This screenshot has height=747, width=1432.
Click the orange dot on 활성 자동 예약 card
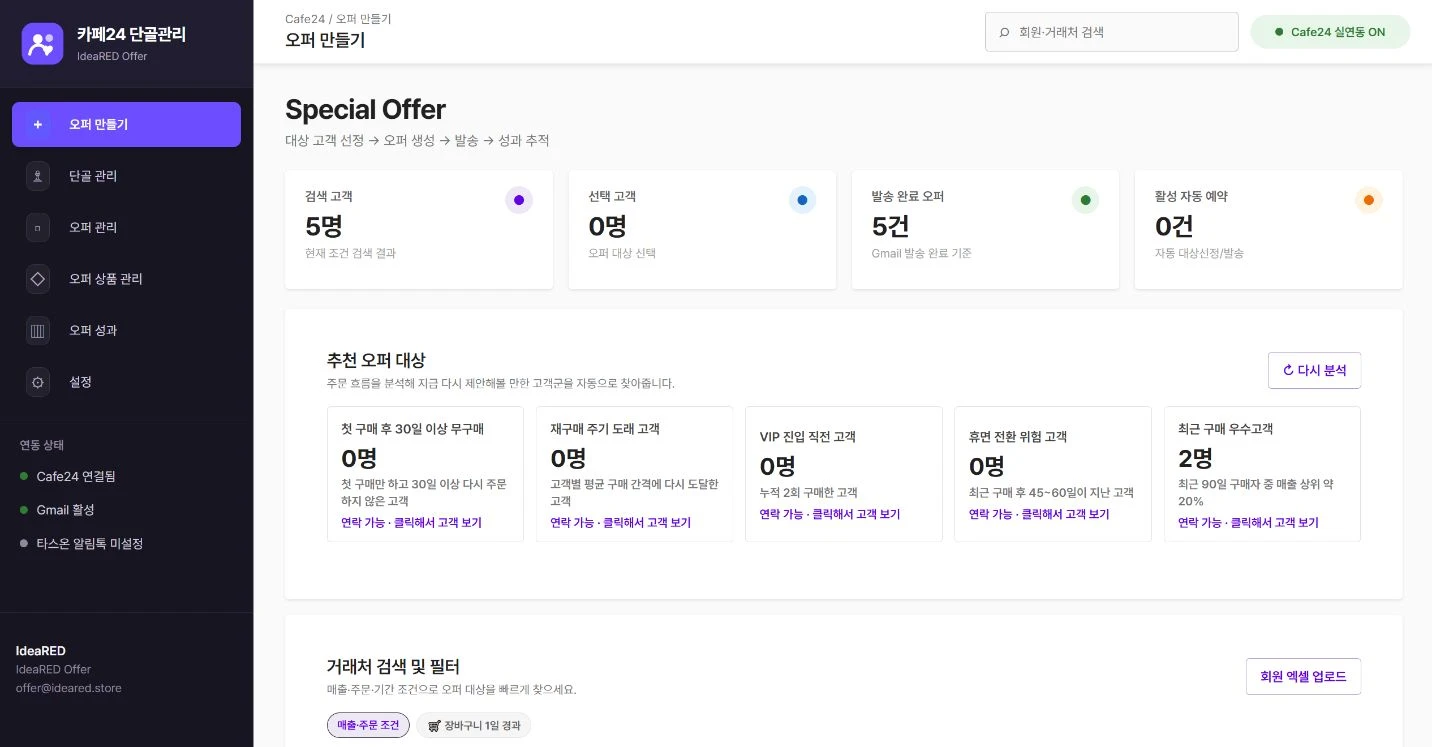point(1368,200)
